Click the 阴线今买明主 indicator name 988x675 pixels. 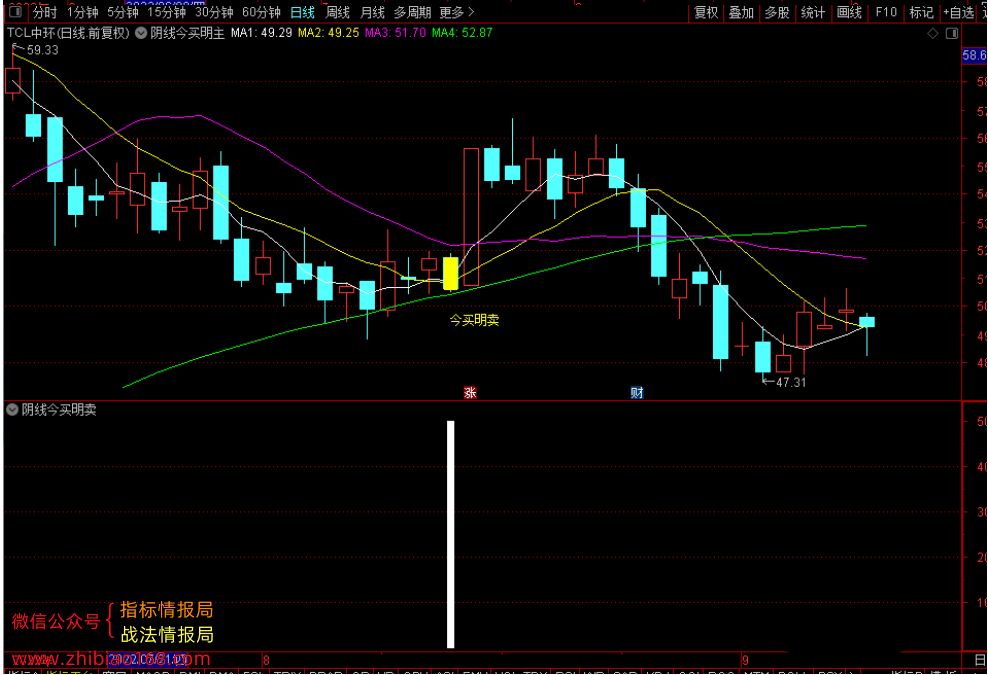(187, 33)
